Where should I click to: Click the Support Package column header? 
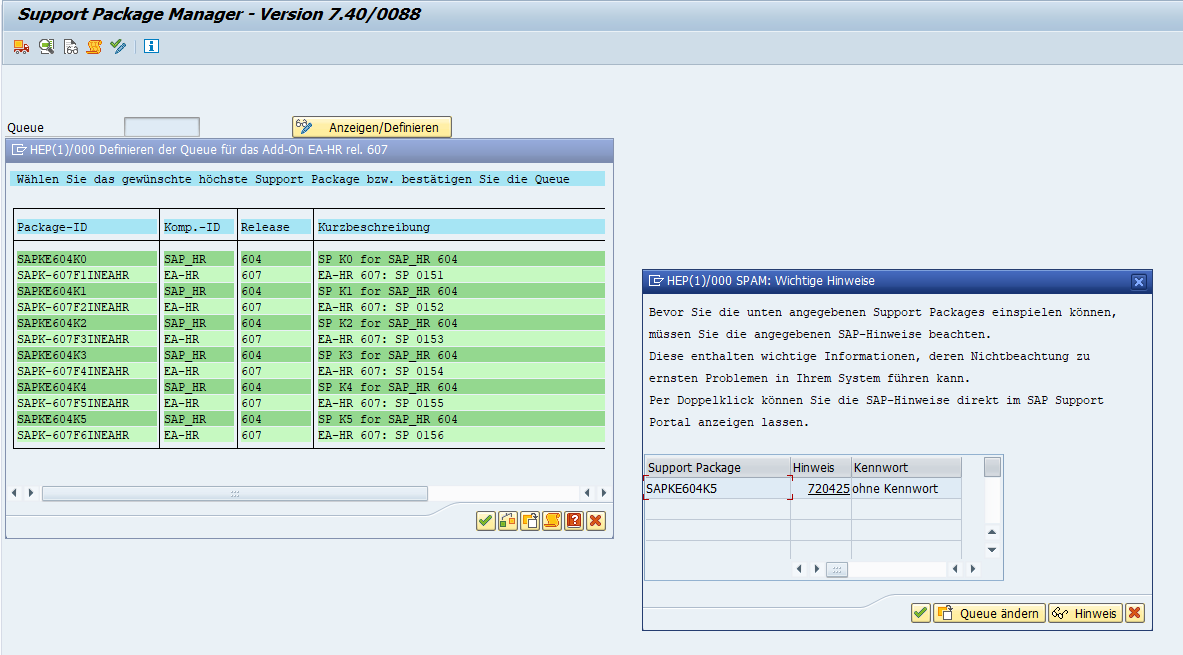pyautogui.click(x=717, y=467)
